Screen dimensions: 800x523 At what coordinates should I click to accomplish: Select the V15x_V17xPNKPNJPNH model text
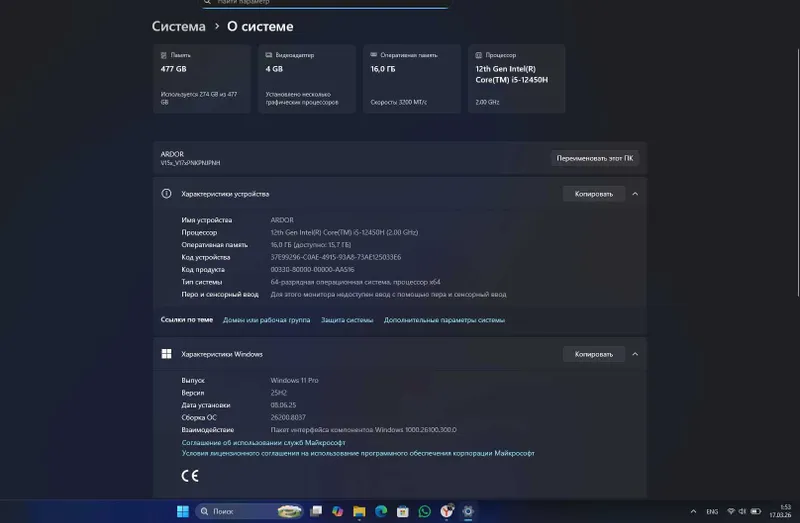coord(190,163)
